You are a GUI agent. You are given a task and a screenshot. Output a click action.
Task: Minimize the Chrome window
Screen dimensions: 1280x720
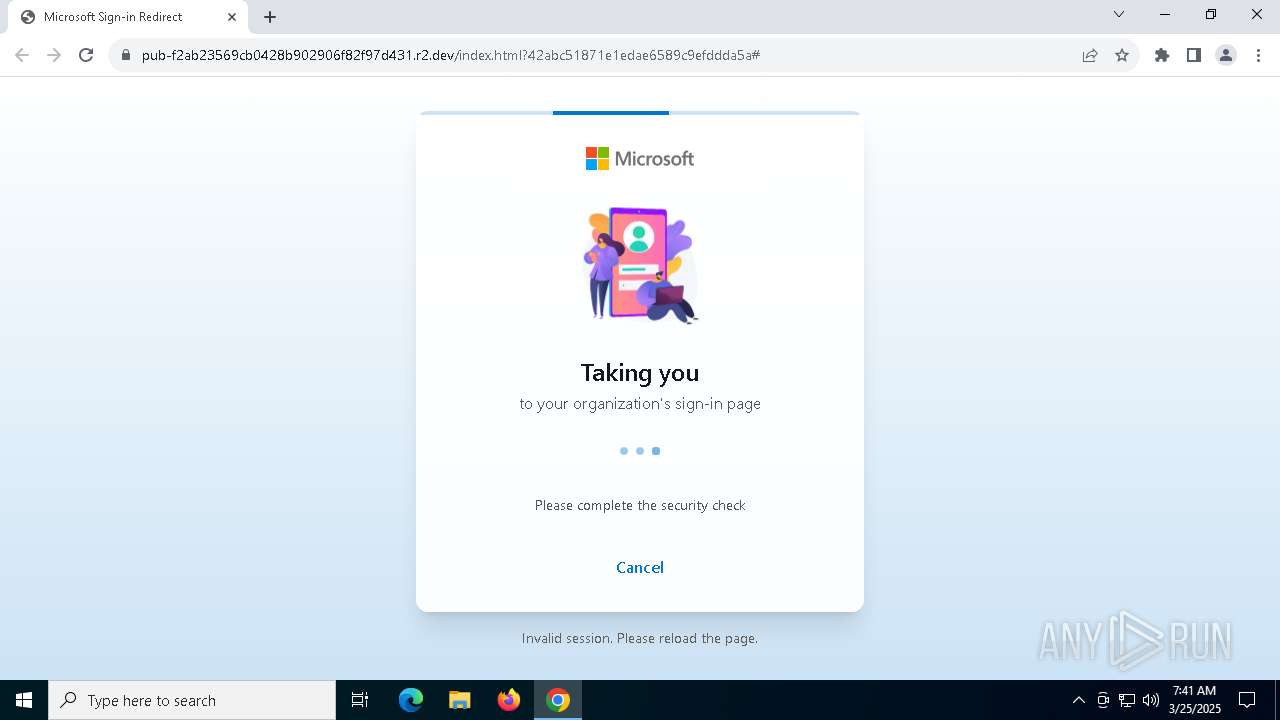(x=1165, y=14)
